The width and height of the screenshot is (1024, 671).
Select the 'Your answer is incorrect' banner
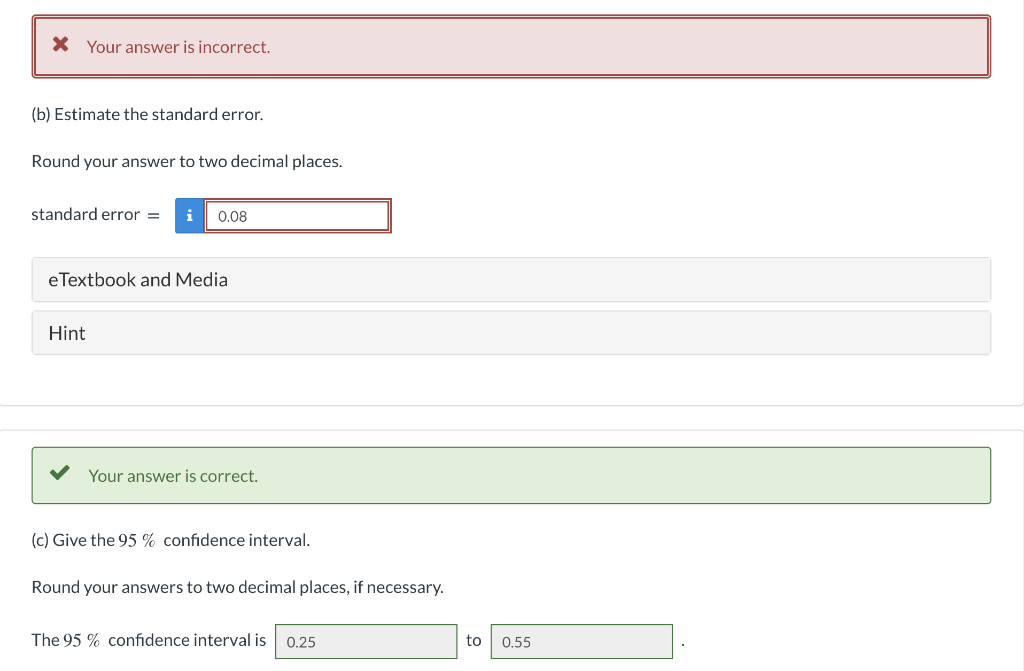pos(511,44)
